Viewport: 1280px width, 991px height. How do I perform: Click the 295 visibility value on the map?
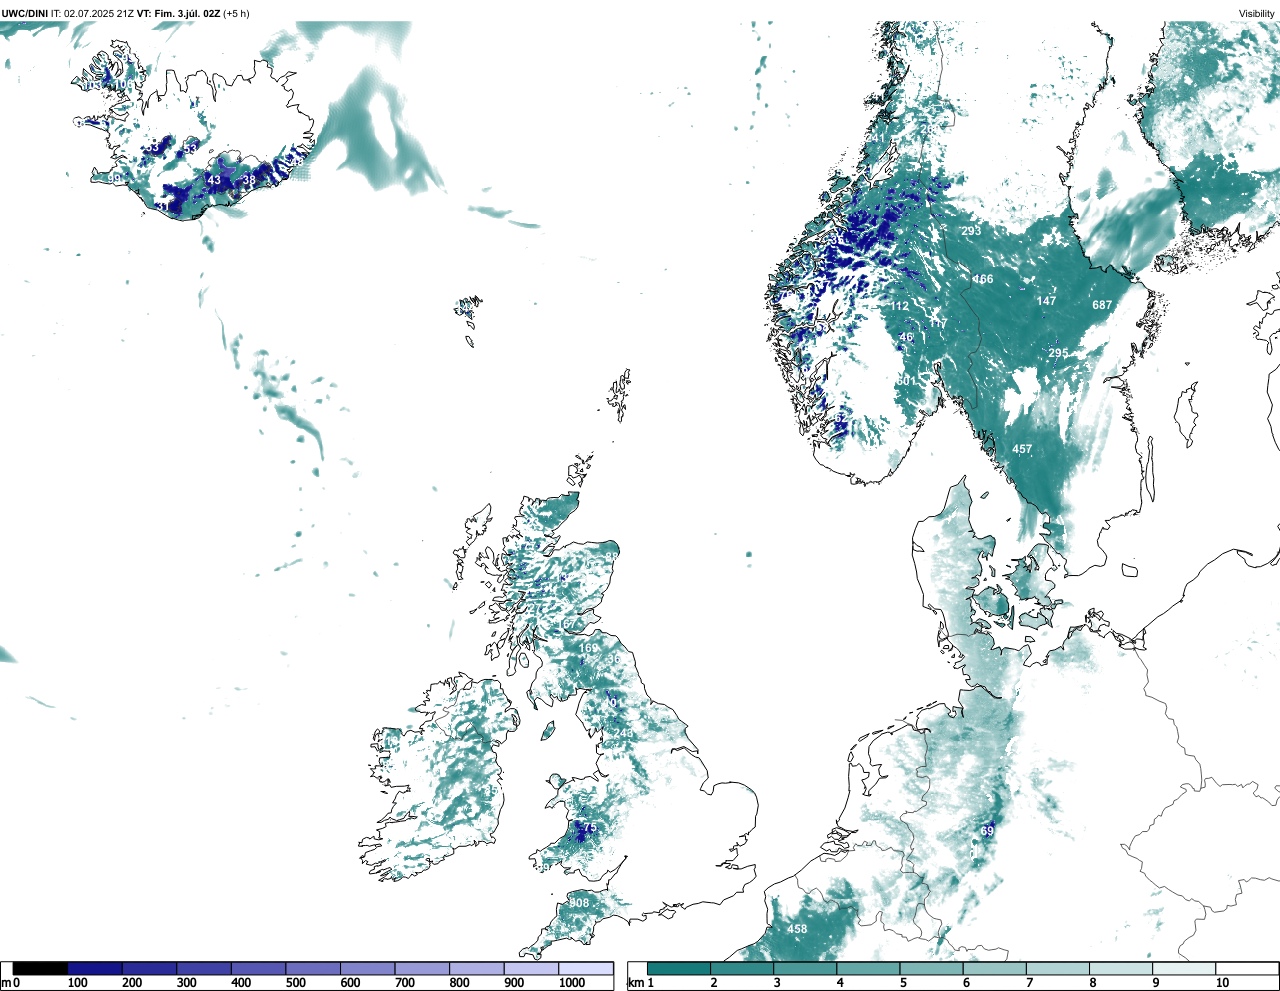tap(1058, 354)
